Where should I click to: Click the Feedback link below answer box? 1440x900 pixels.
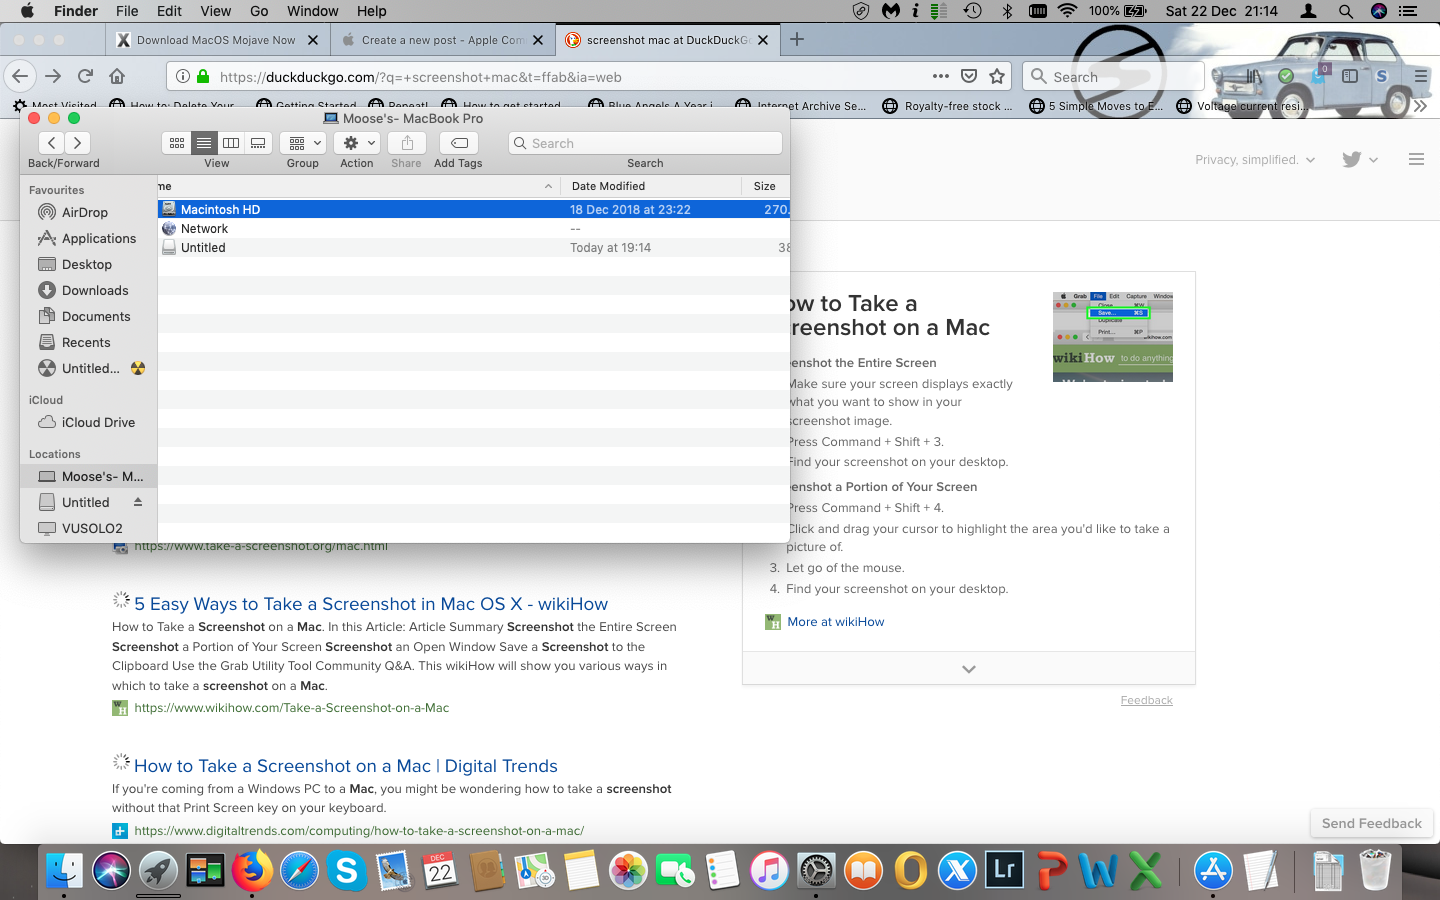point(1147,700)
